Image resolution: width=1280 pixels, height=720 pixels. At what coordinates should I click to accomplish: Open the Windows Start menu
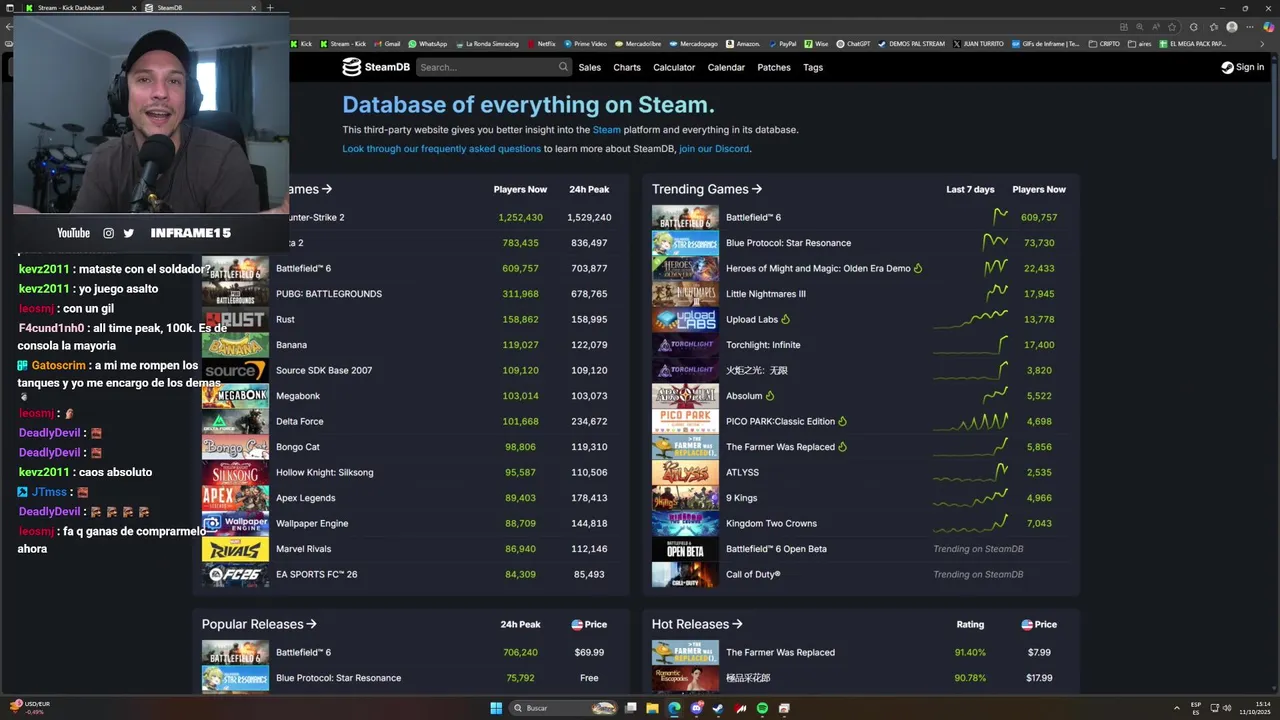click(x=496, y=708)
